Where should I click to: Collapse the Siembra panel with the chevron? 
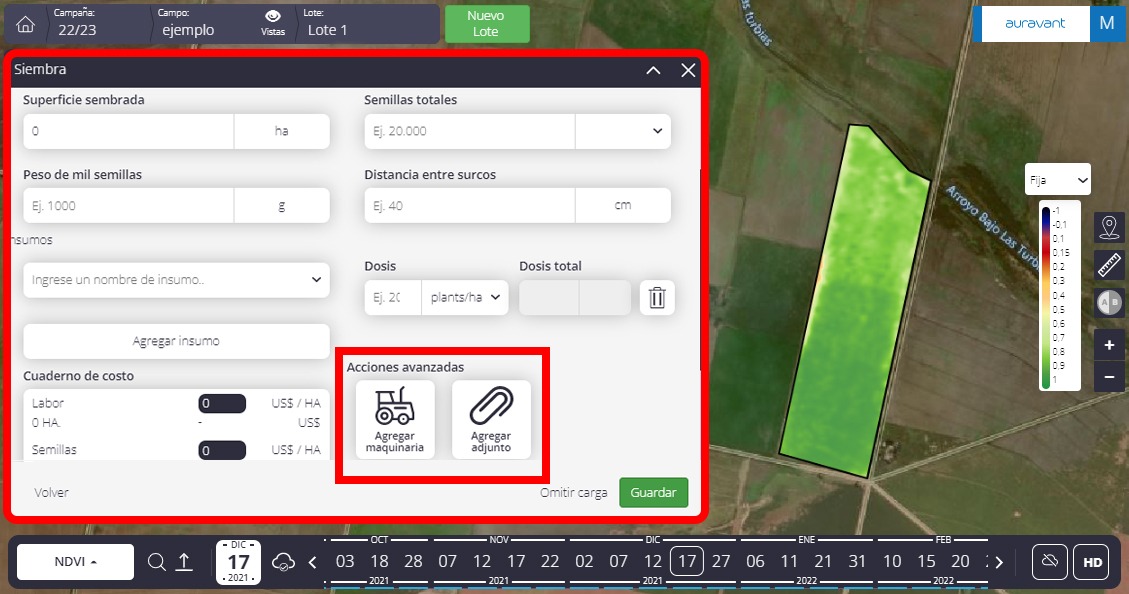point(653,70)
